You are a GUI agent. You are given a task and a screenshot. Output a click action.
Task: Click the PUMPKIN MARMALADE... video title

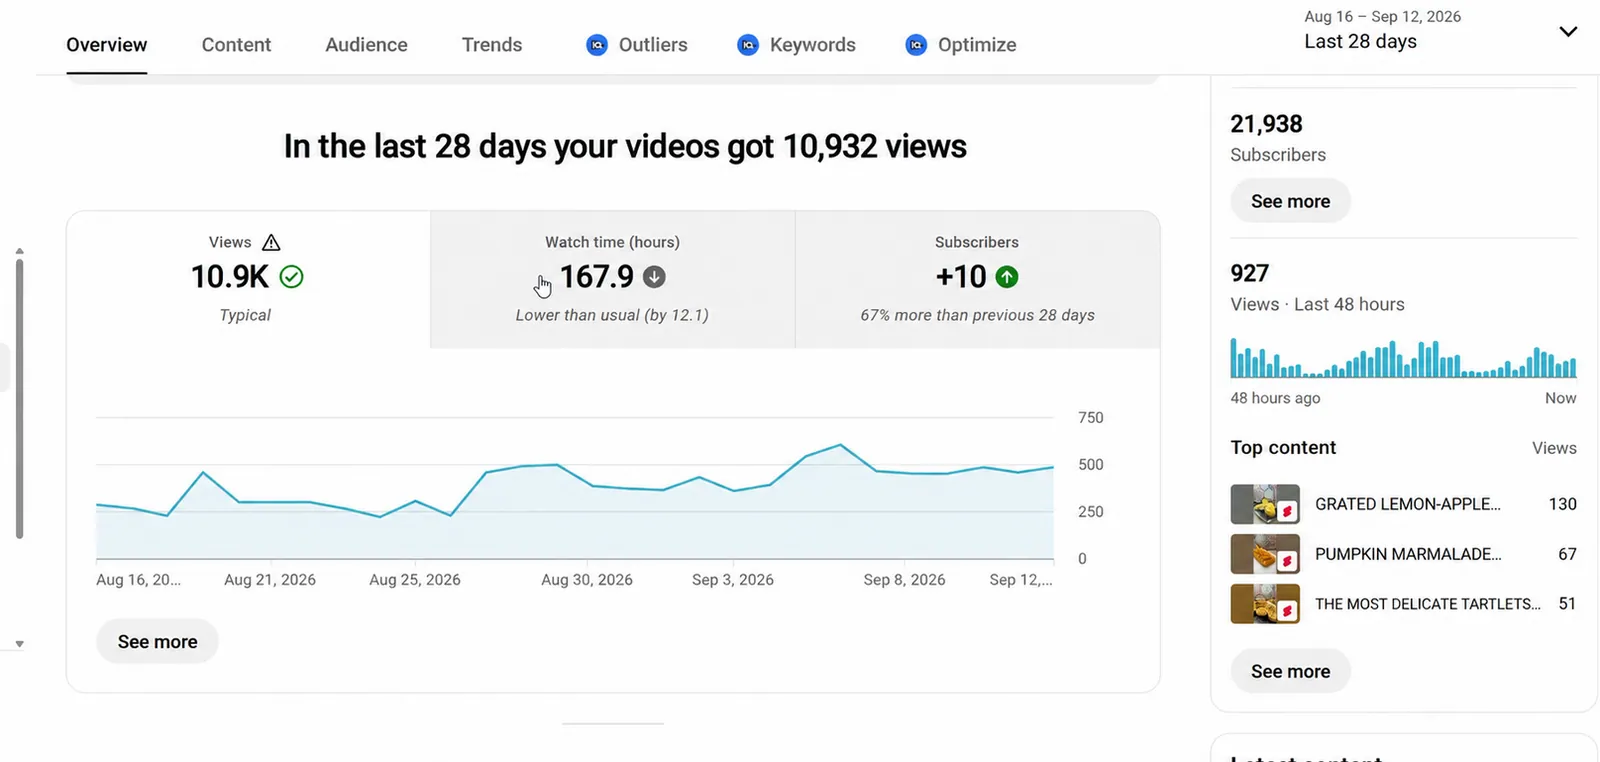(1408, 554)
